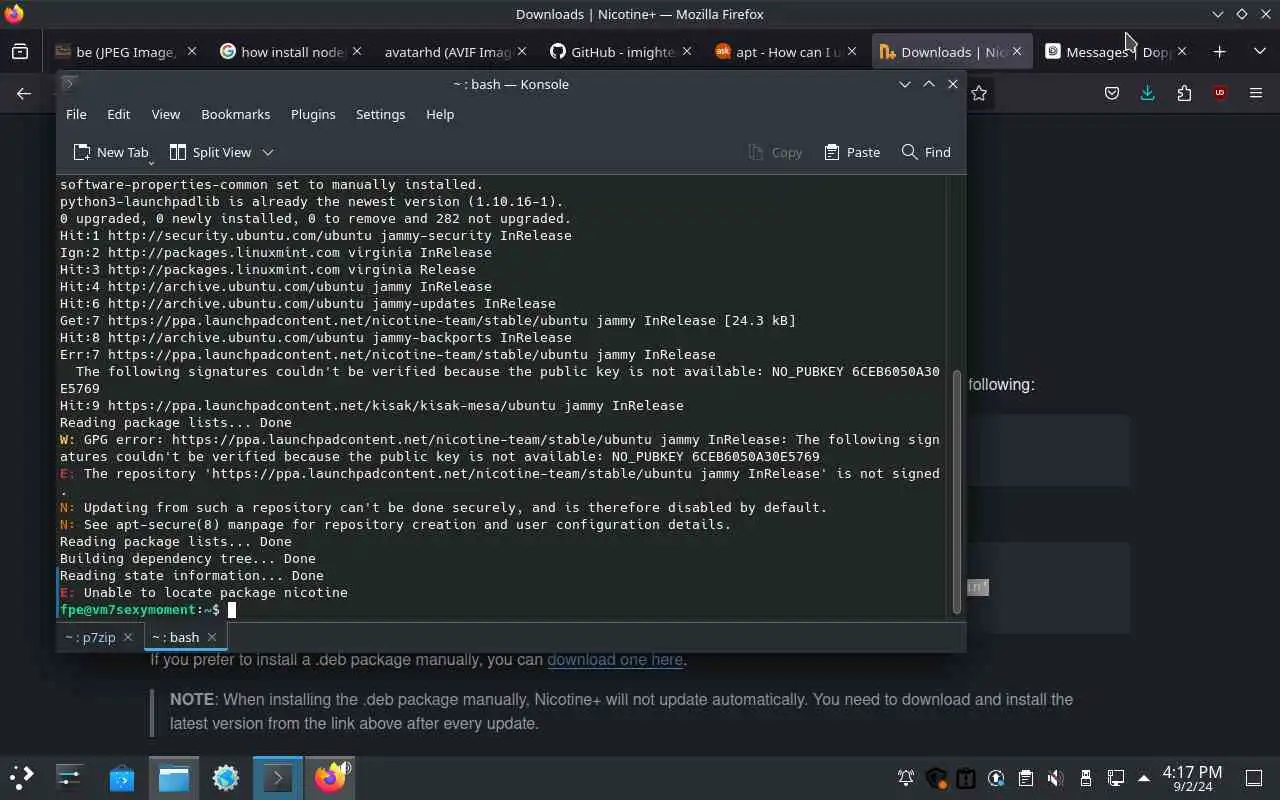Click the Paste button in Konsole

[x=852, y=152]
